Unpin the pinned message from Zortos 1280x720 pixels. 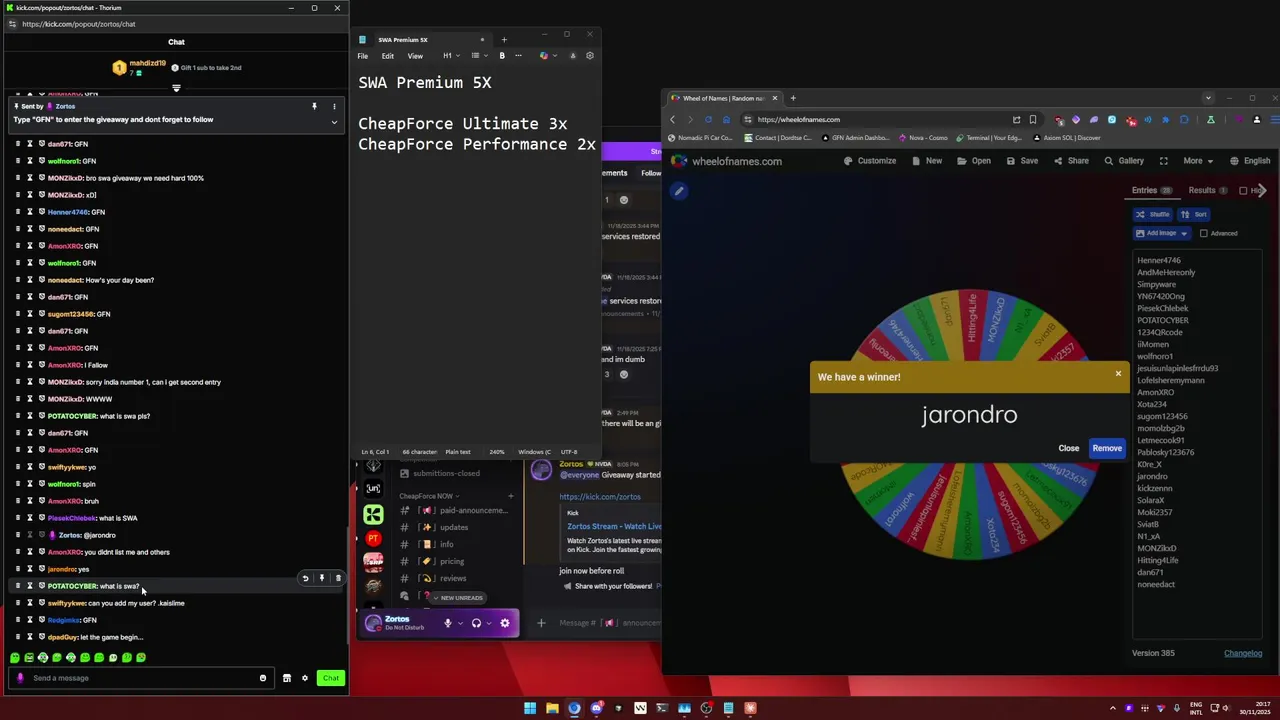[x=314, y=106]
